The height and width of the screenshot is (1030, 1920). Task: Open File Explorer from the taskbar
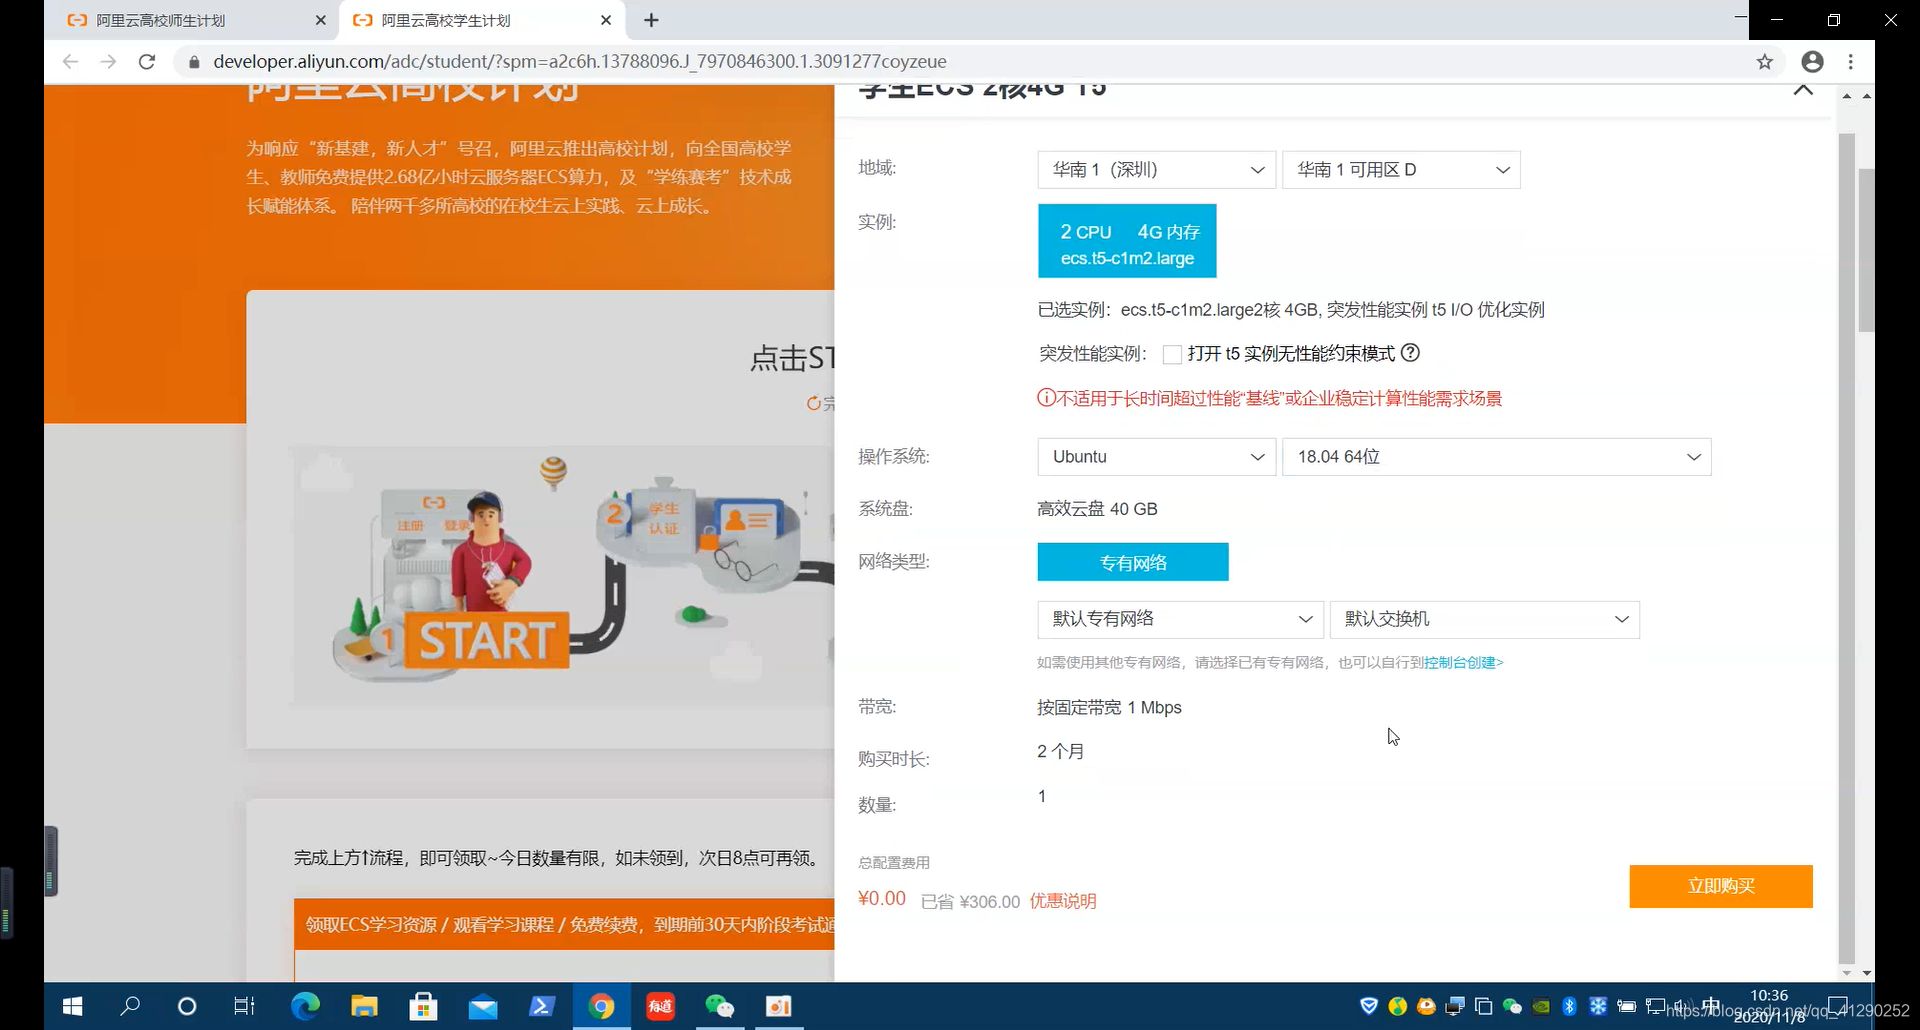(x=364, y=1006)
